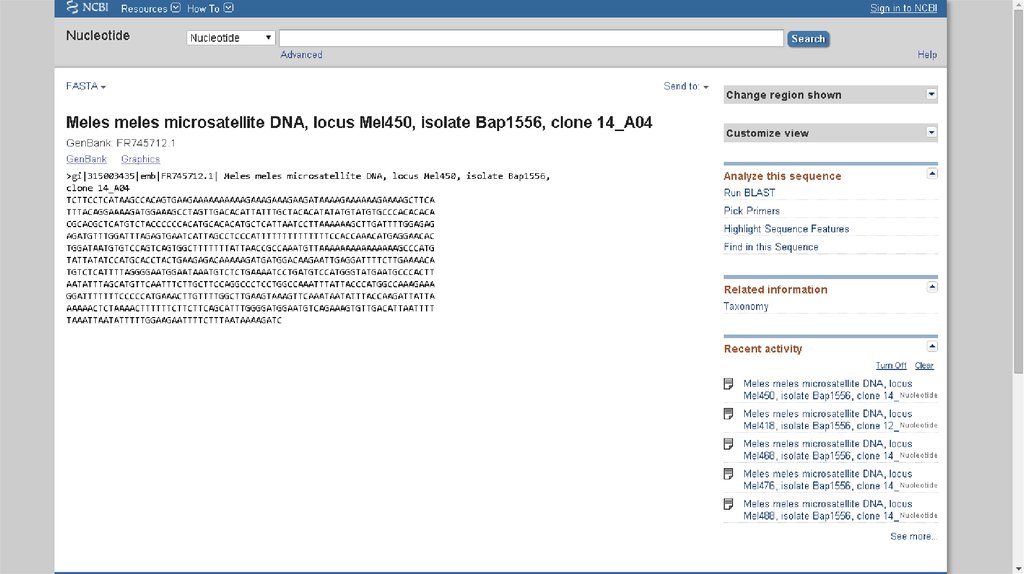1024x574 pixels.
Task: Click document icon beside Mel418 recent entry
Action: pos(729,414)
